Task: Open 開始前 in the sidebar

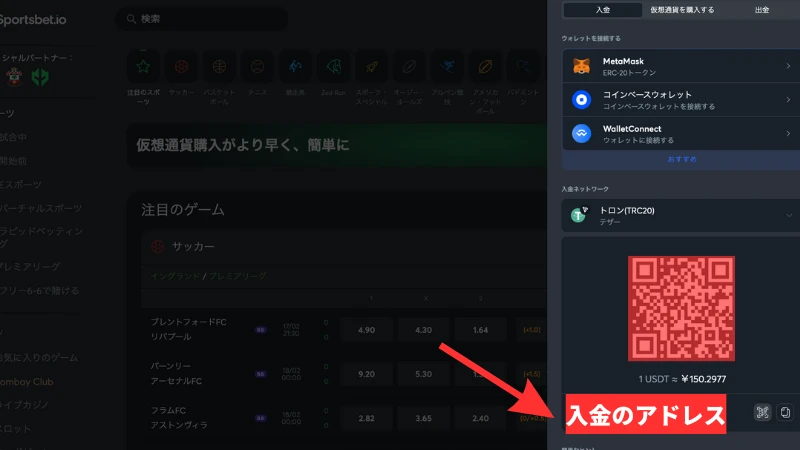Action: [x=14, y=161]
